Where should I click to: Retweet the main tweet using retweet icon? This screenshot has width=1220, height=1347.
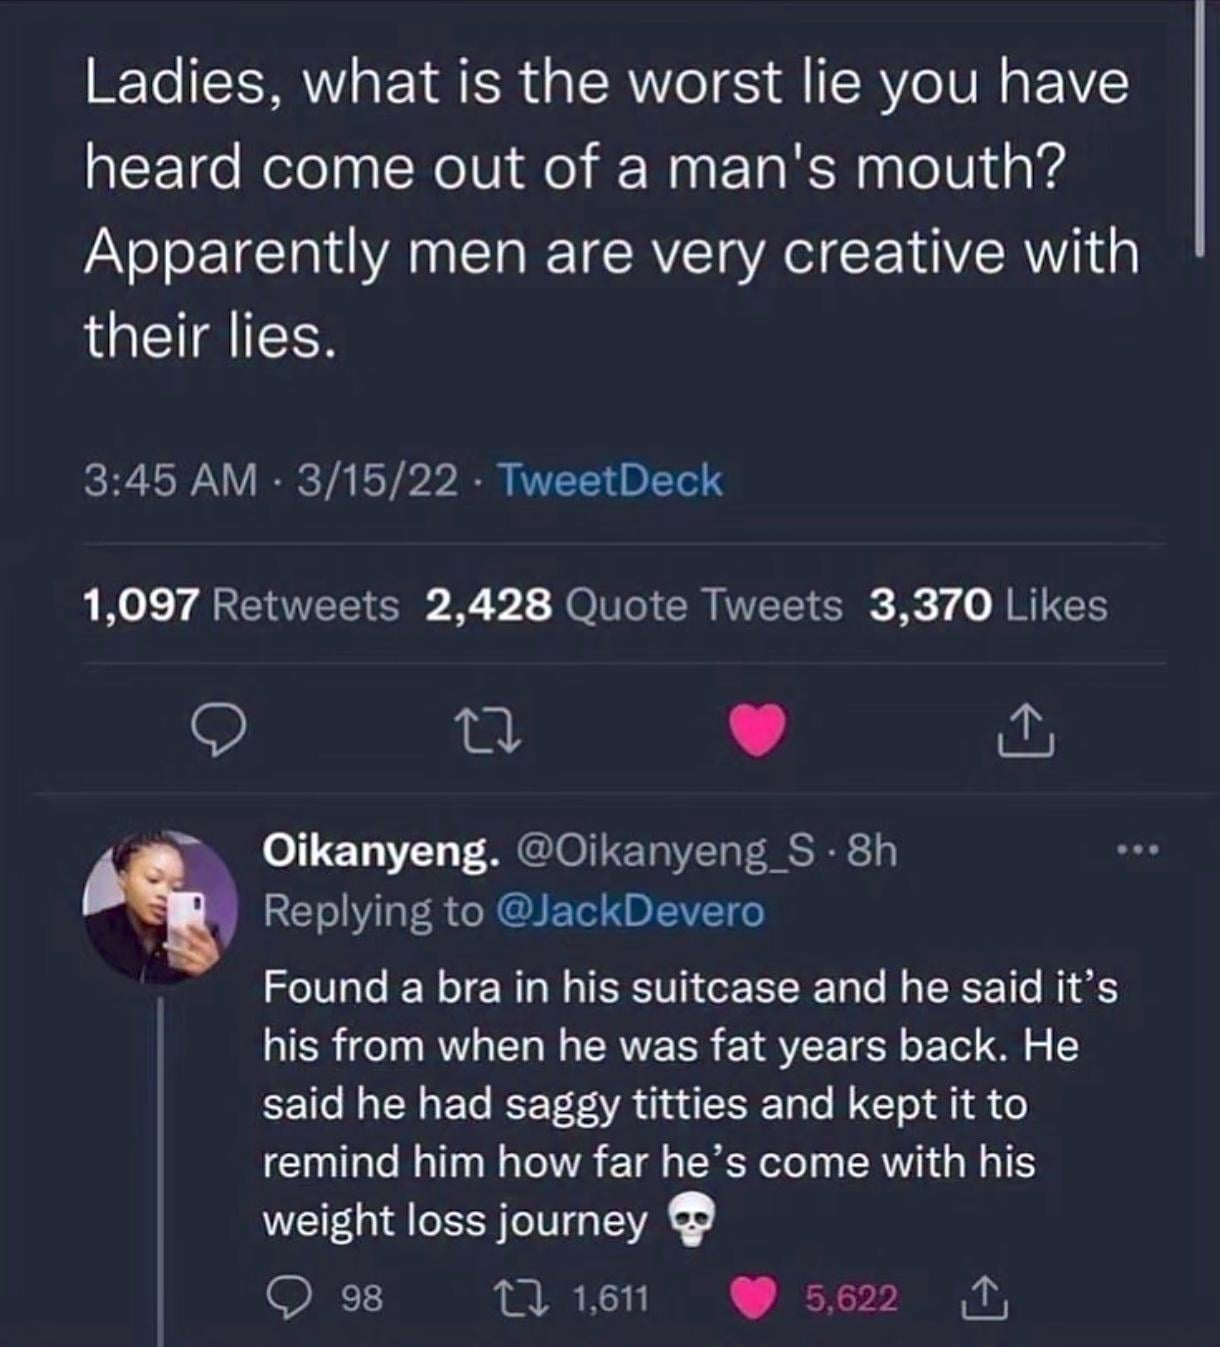tap(488, 732)
